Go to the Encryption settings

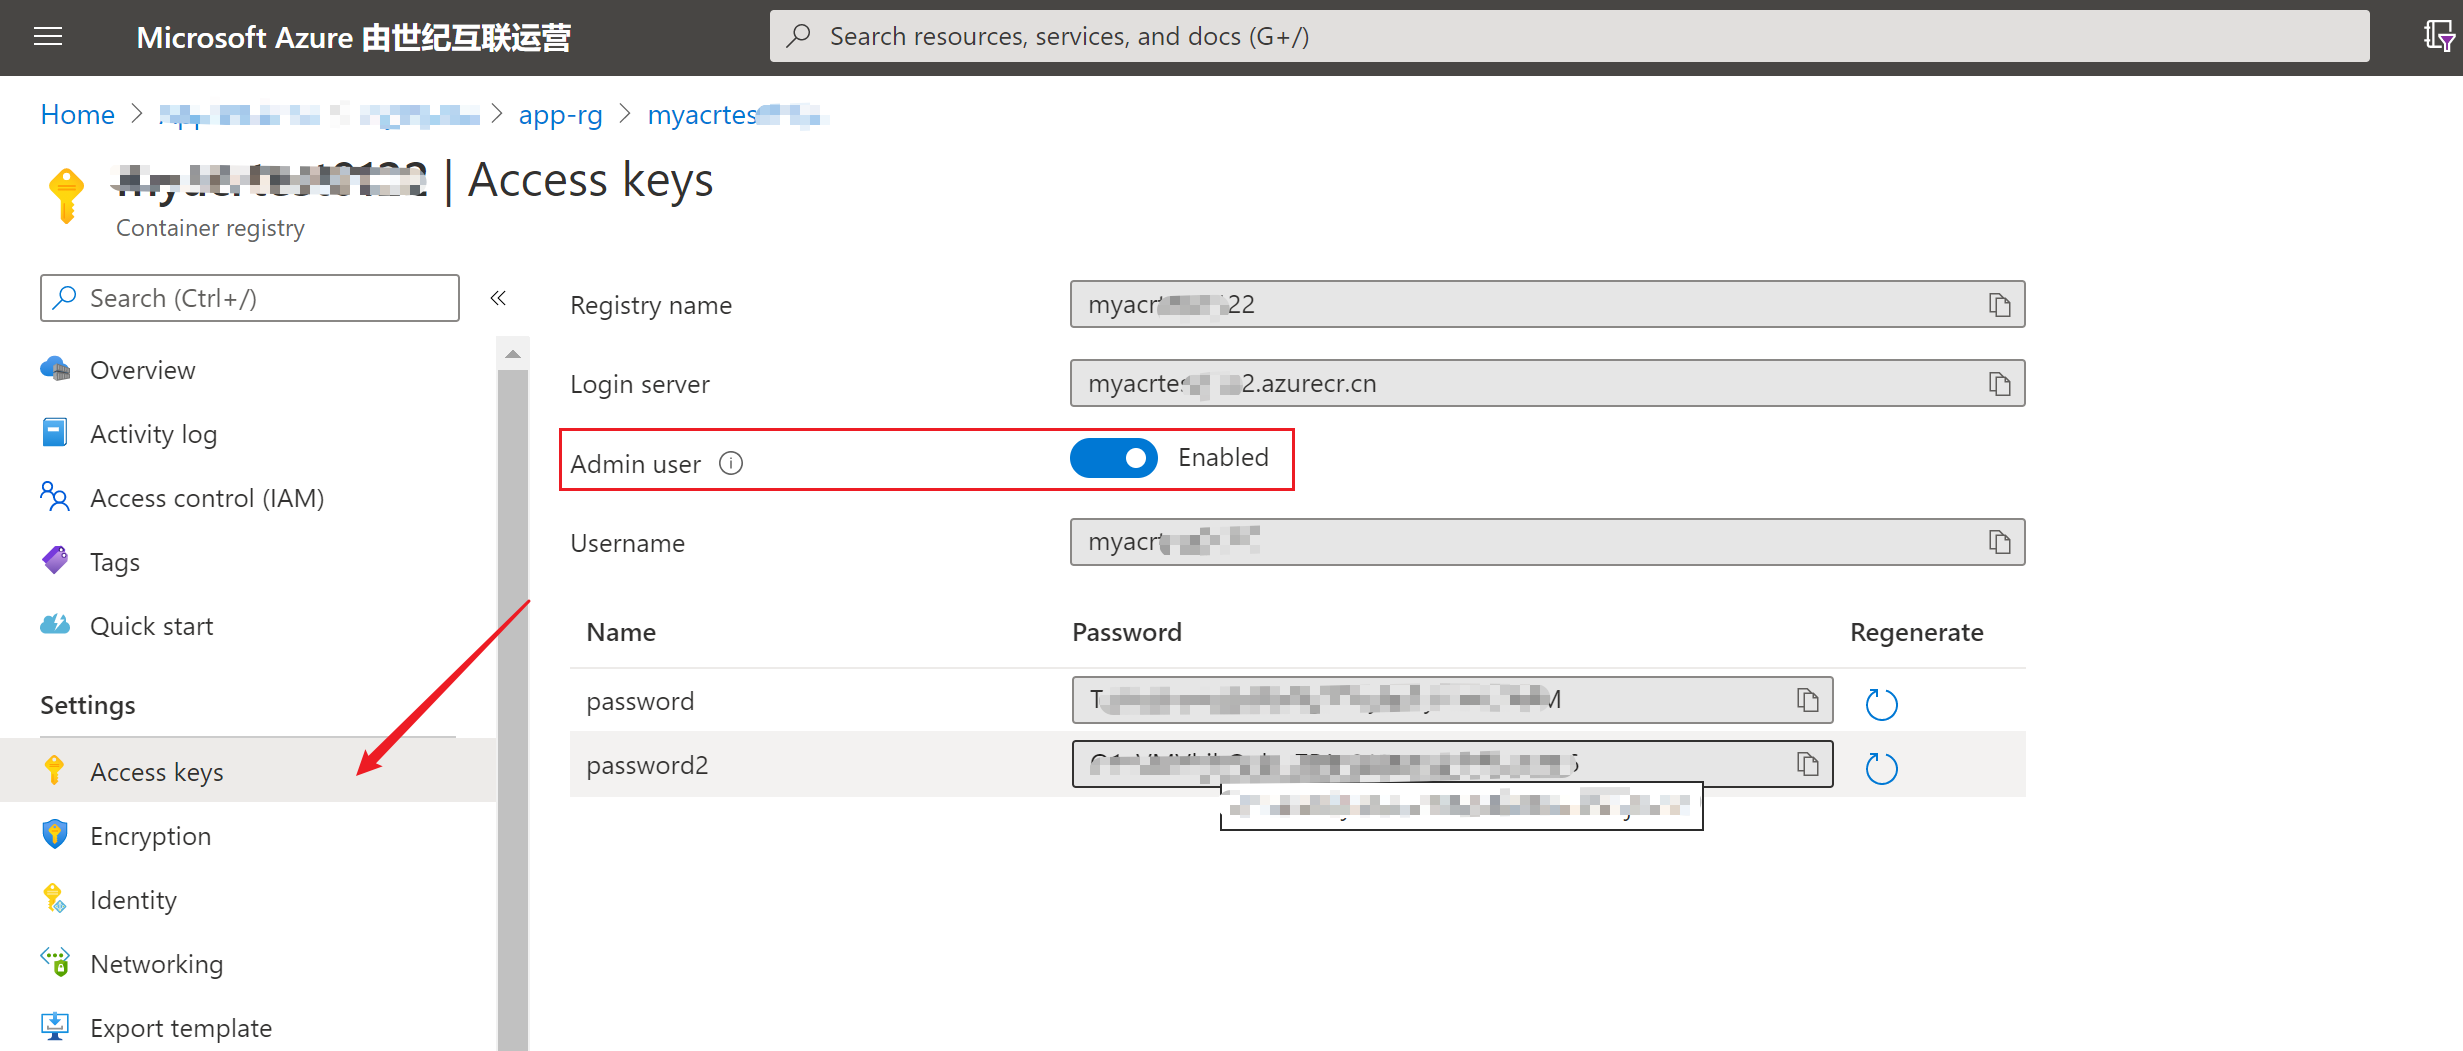point(150,836)
